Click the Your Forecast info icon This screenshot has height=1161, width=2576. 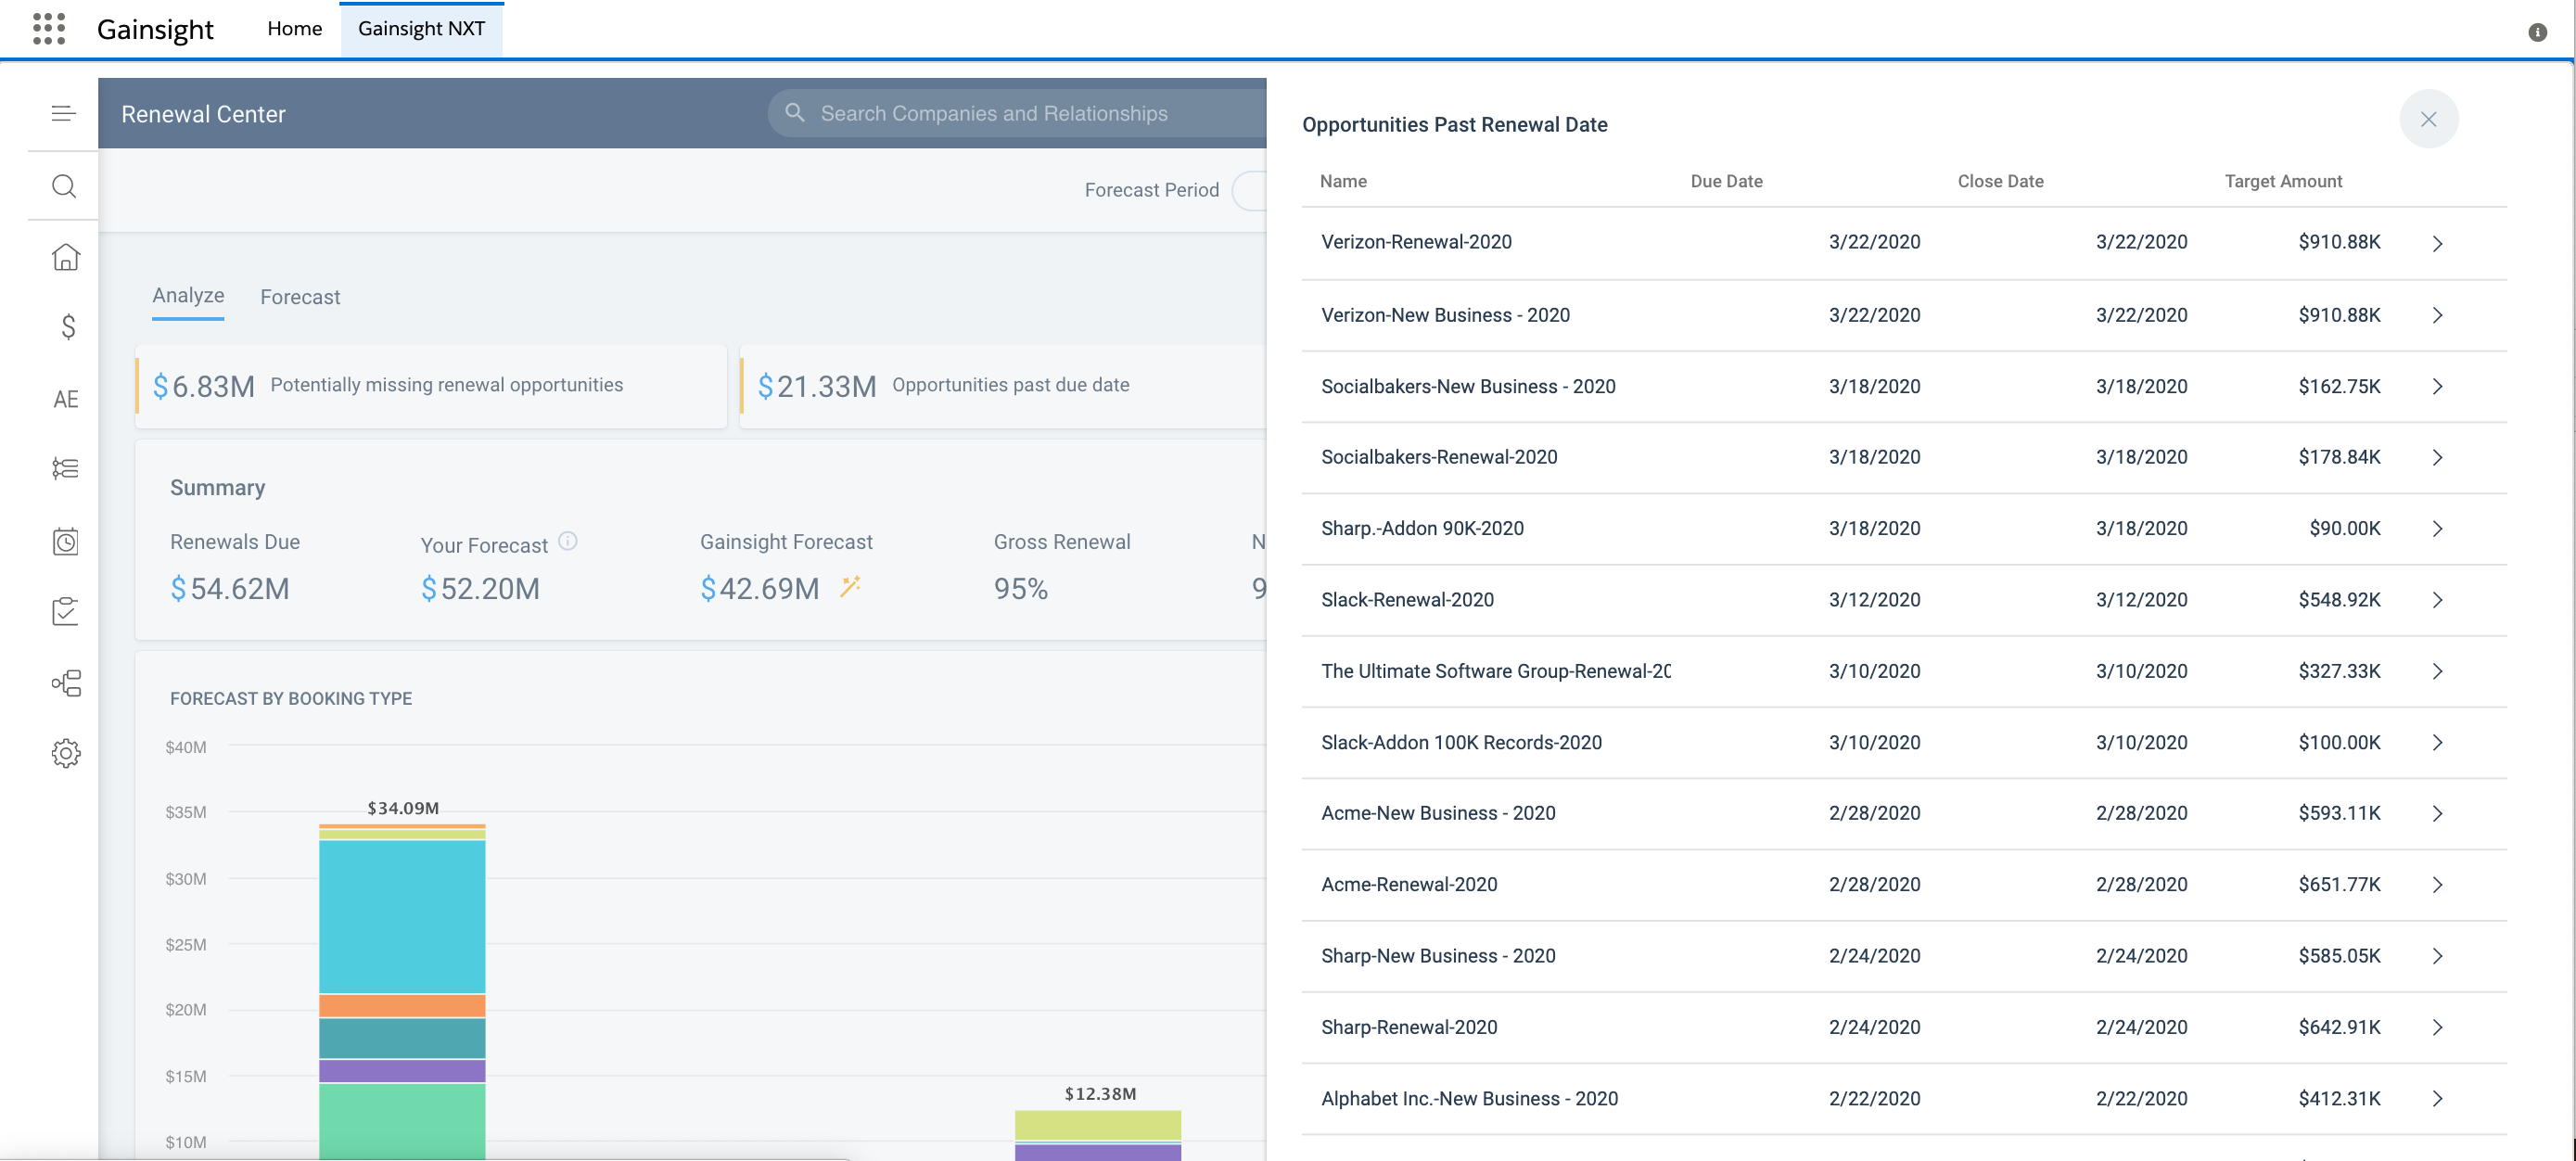[568, 541]
